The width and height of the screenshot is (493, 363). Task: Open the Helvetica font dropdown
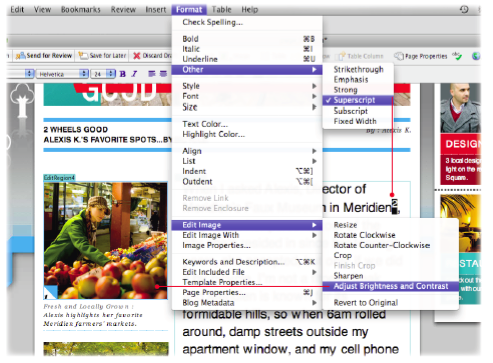(62, 74)
